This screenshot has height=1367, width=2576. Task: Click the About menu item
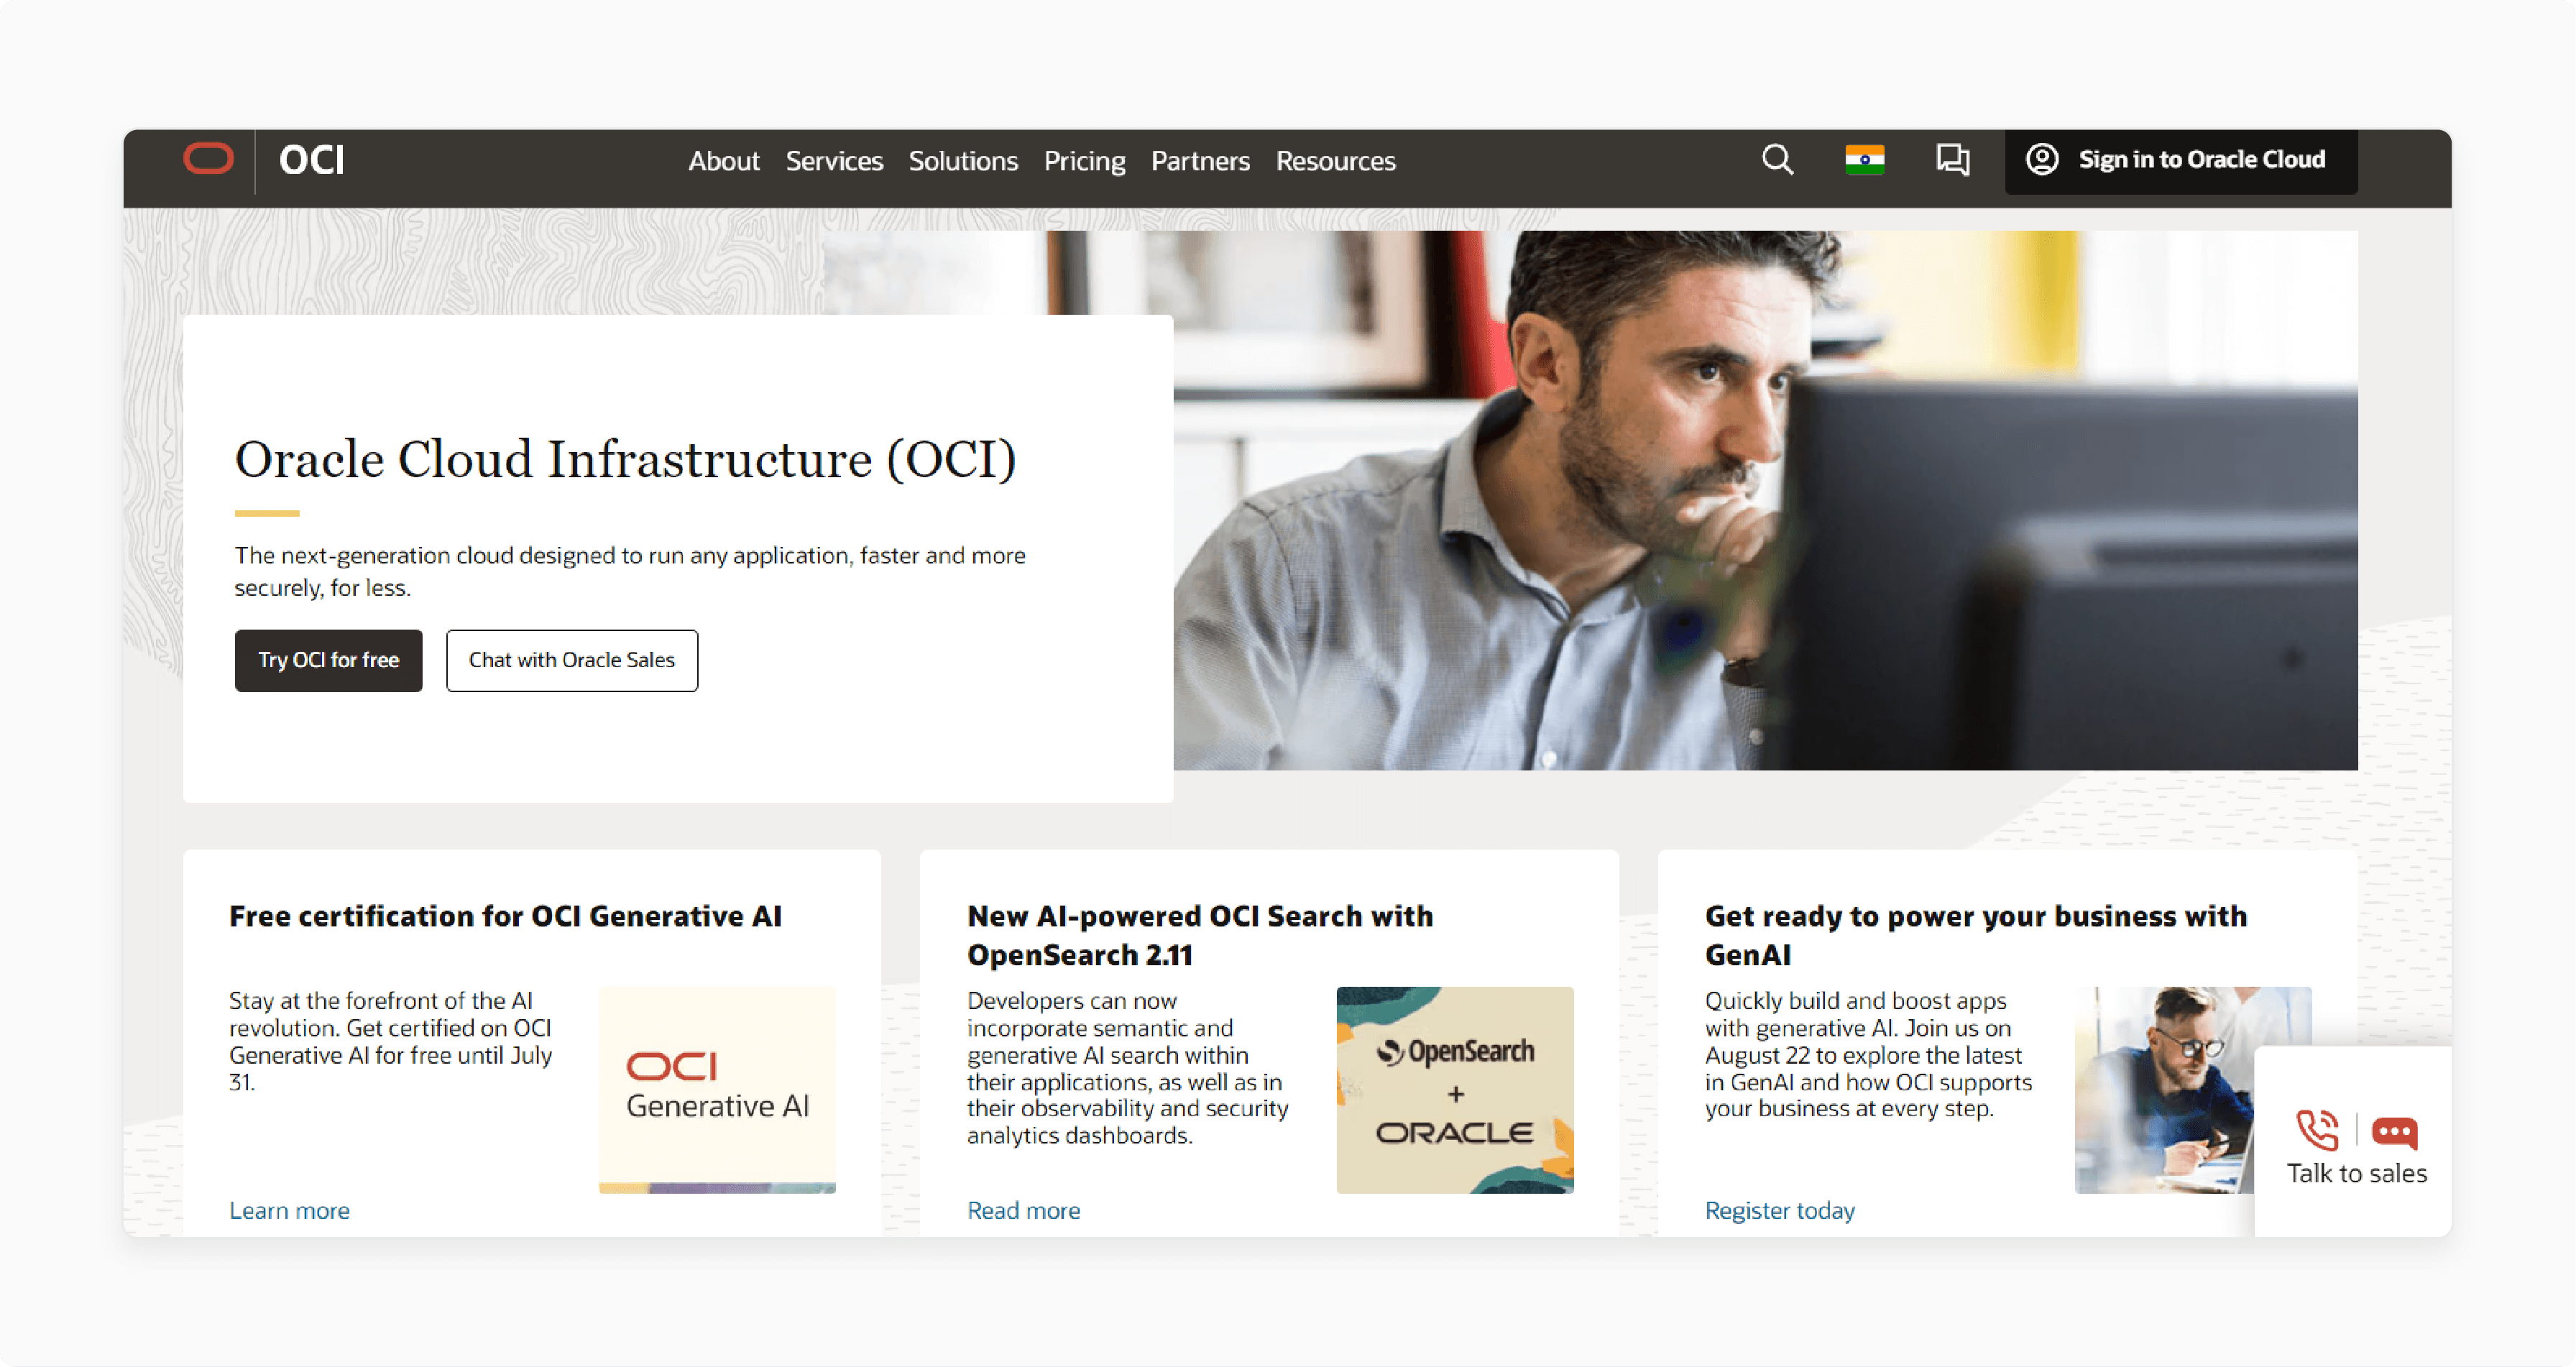(x=722, y=160)
